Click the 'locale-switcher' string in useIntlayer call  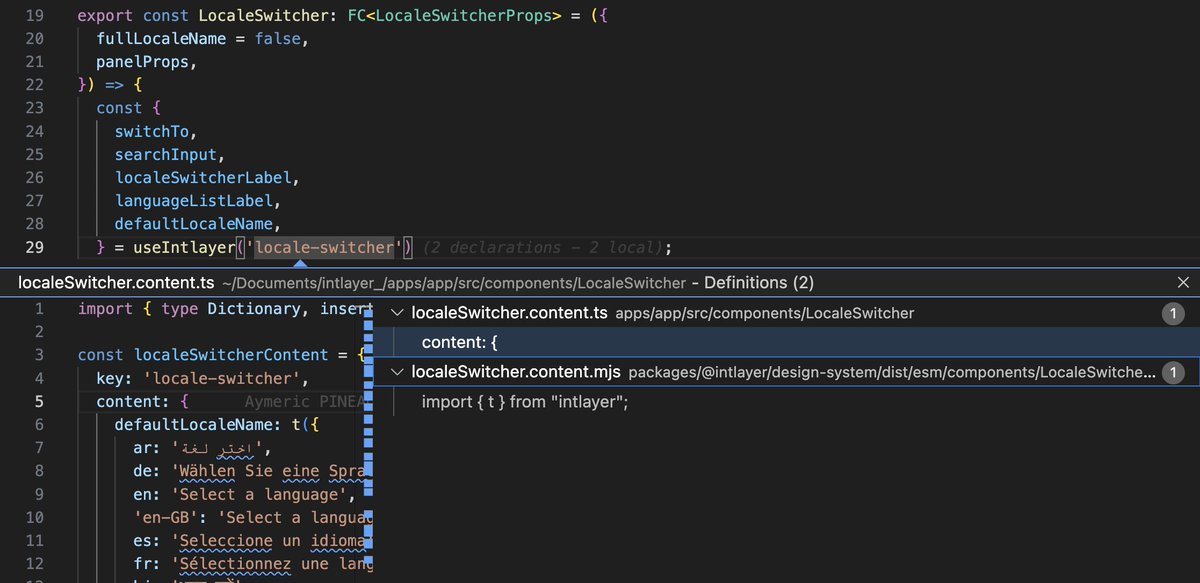coord(325,247)
